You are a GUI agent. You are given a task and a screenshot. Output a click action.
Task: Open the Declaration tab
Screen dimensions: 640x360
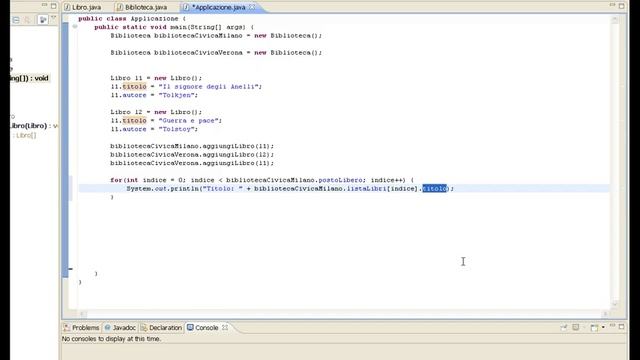161,328
